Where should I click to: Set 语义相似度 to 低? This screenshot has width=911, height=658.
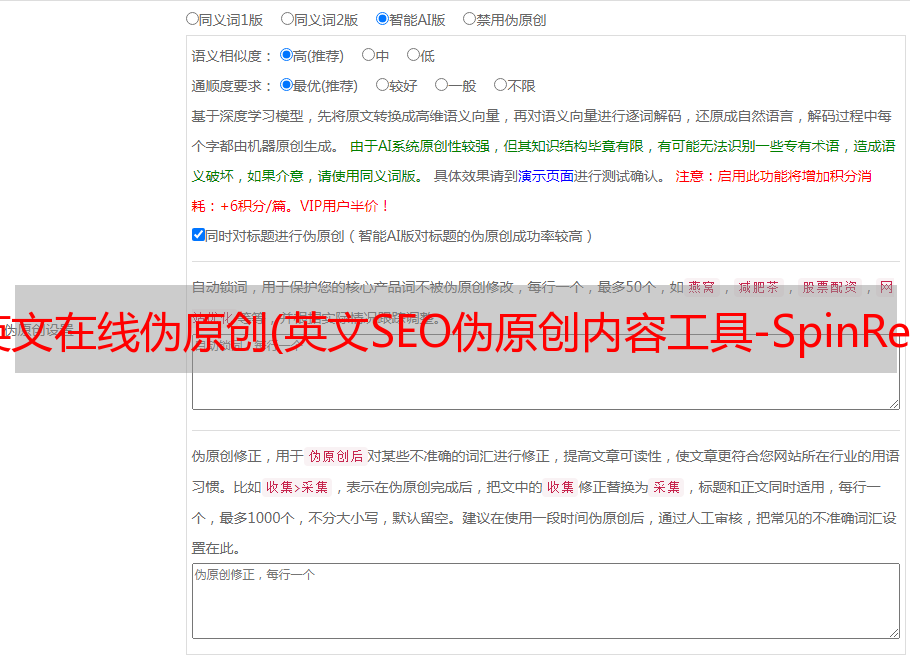click(x=414, y=55)
